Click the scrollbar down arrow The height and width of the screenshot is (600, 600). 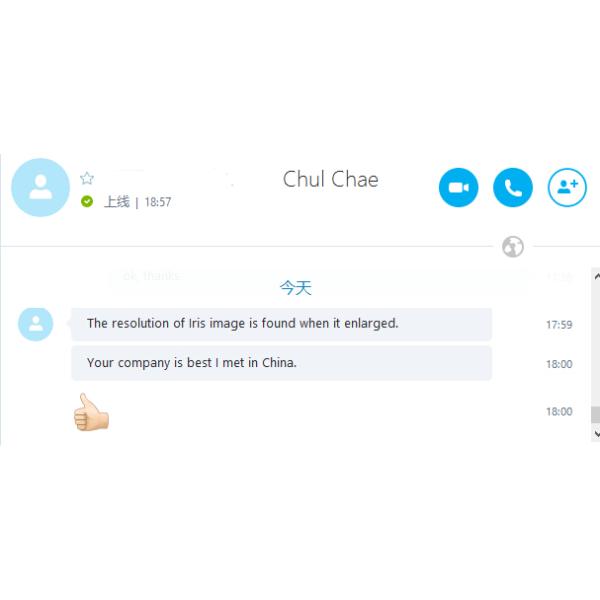coord(596,434)
